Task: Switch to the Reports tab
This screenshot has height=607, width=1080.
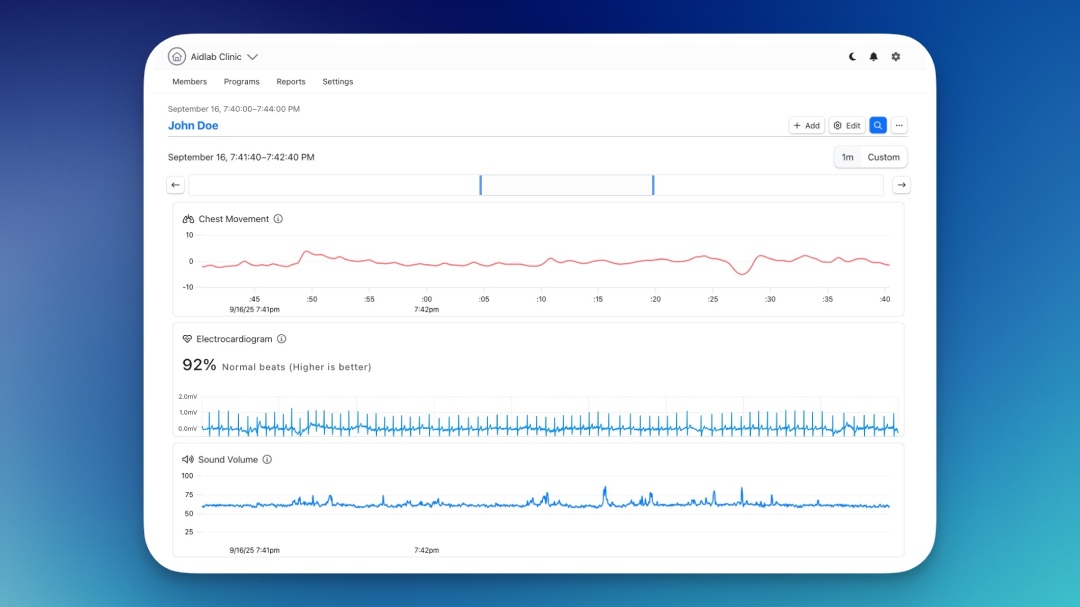Action: [291, 82]
